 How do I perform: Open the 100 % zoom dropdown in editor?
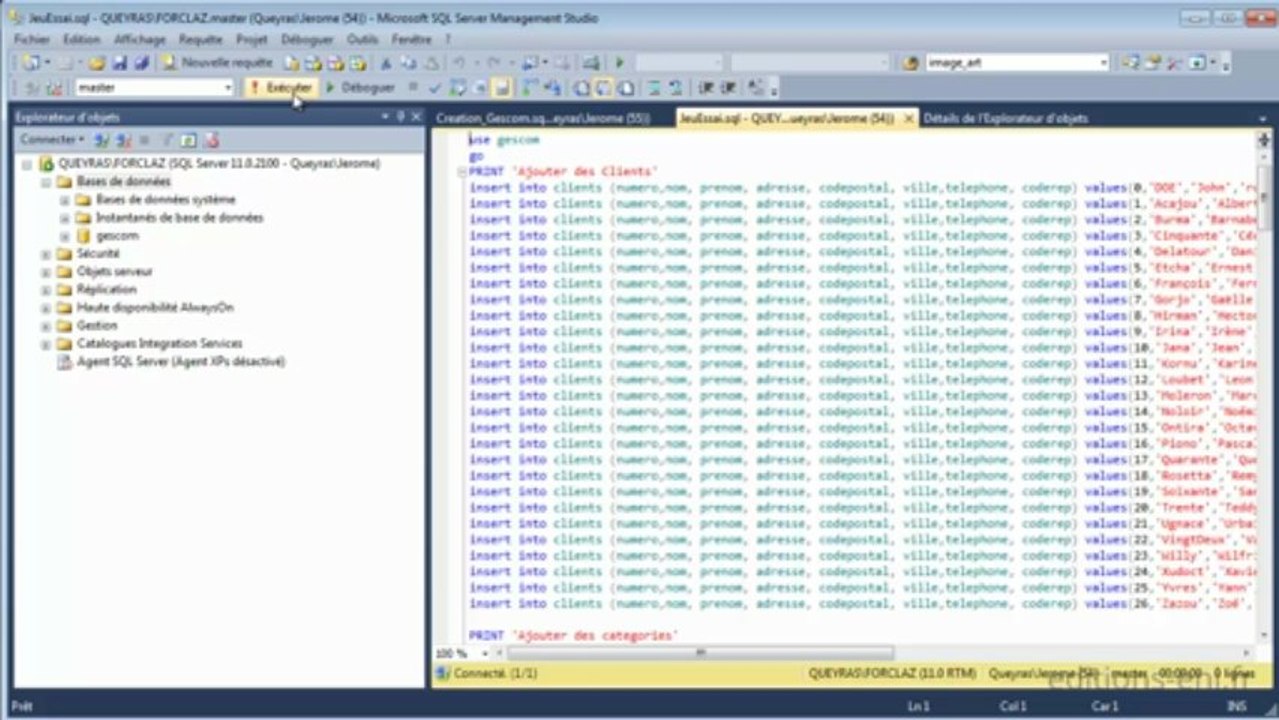(486, 652)
